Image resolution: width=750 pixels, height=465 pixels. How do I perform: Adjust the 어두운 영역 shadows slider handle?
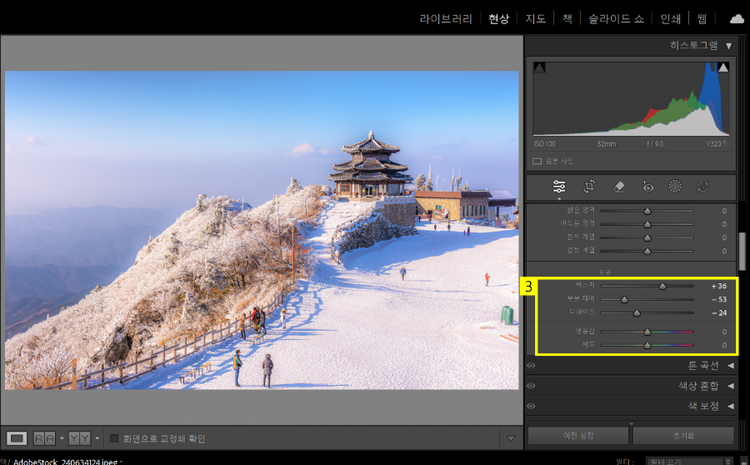(x=647, y=224)
